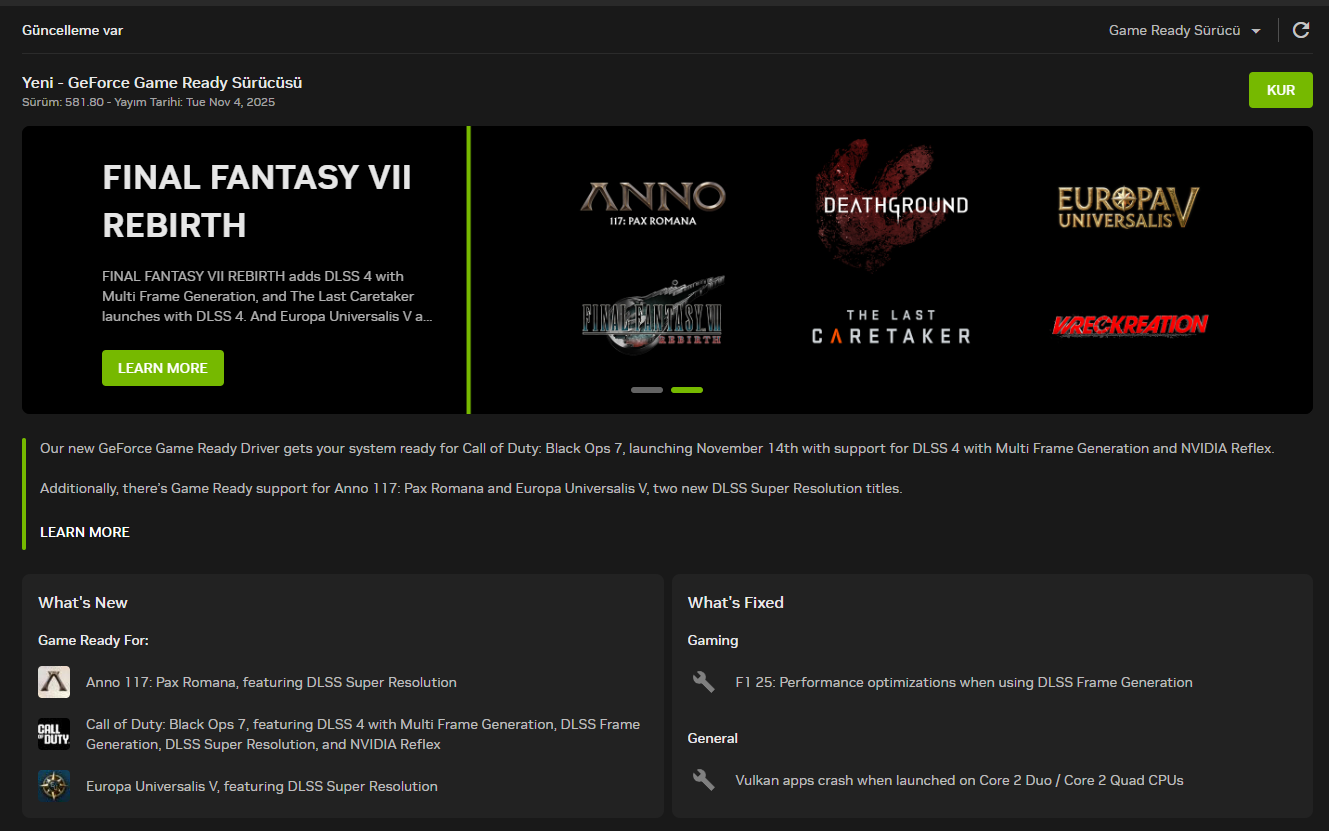Click wrench icon beside F1 25 fix

click(704, 682)
